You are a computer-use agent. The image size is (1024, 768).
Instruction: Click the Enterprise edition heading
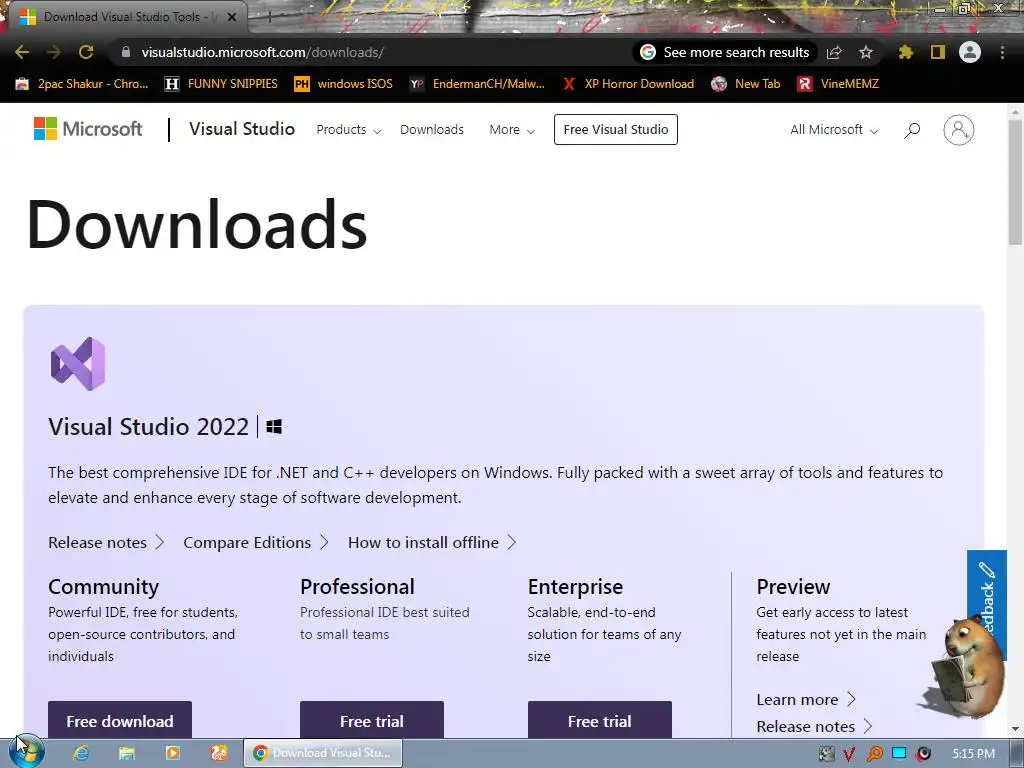point(575,586)
